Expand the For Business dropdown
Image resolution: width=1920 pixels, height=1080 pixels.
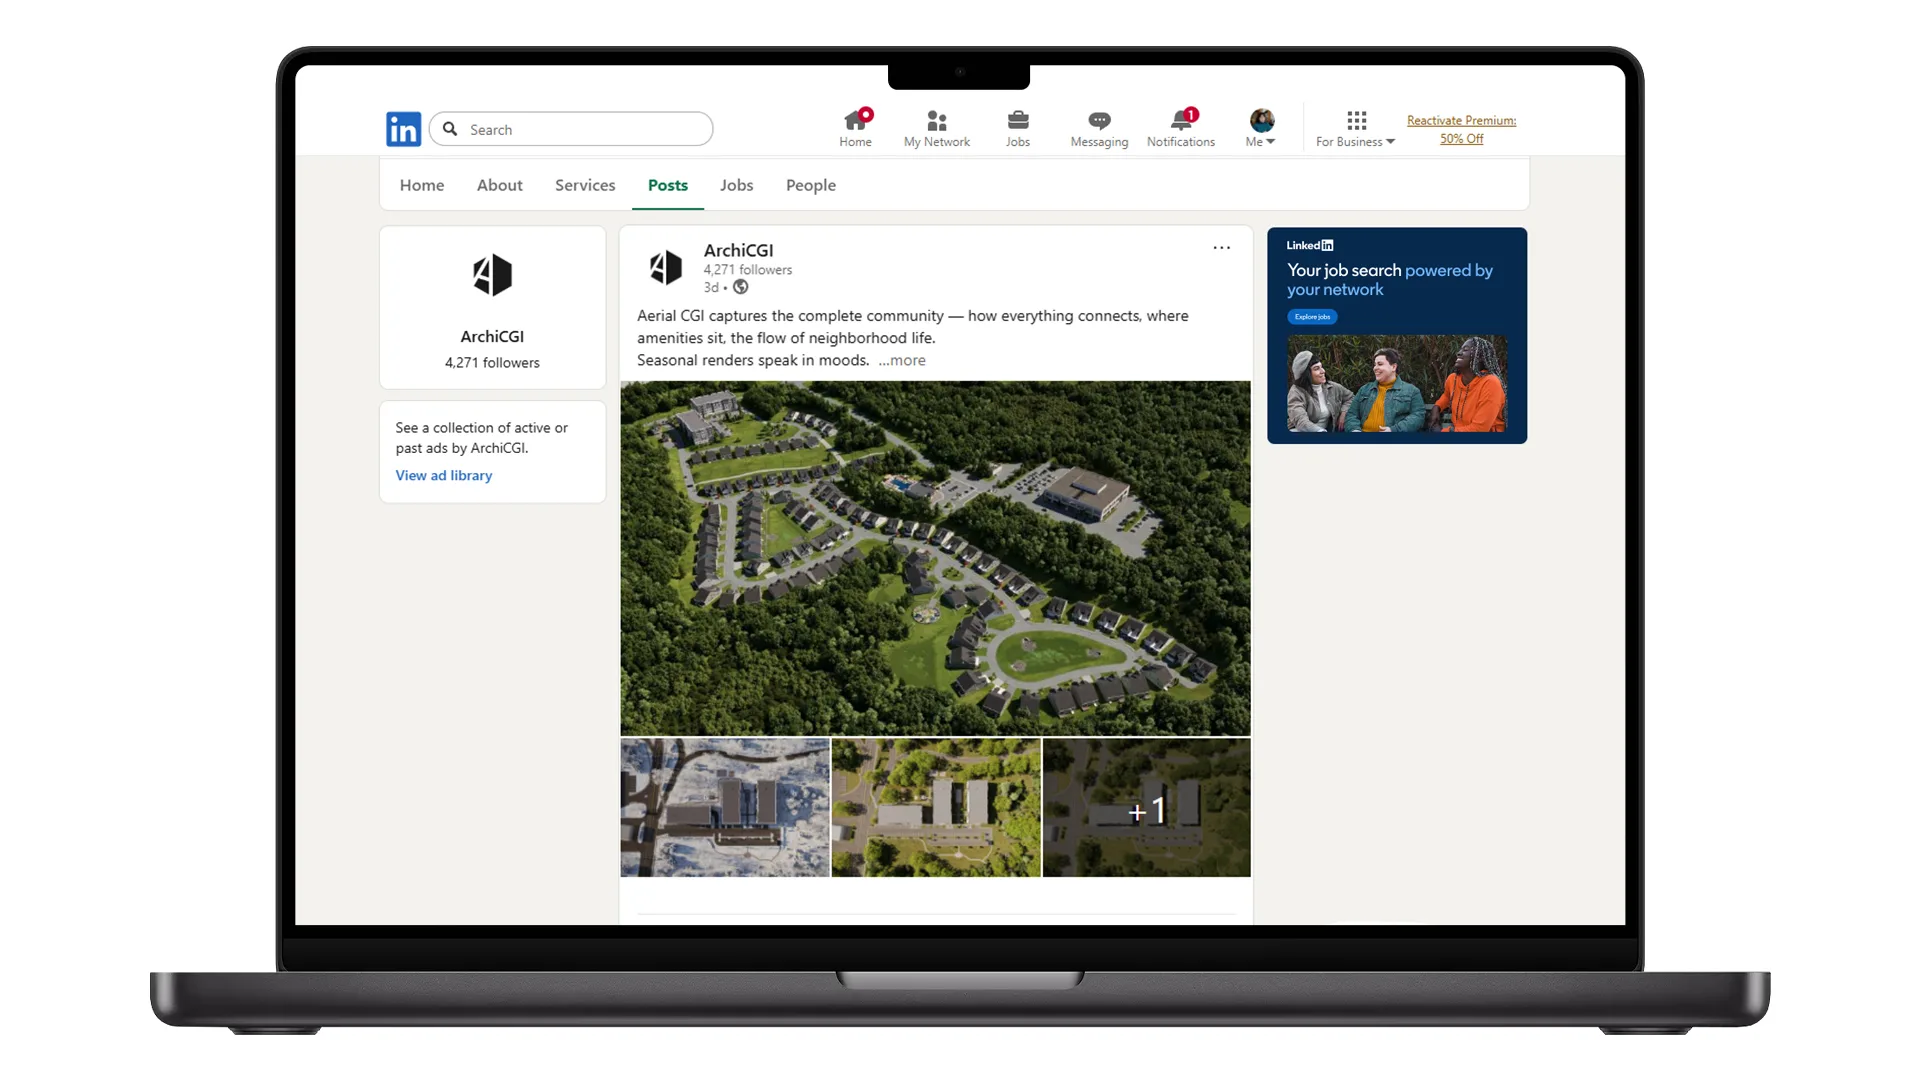pyautogui.click(x=1390, y=142)
